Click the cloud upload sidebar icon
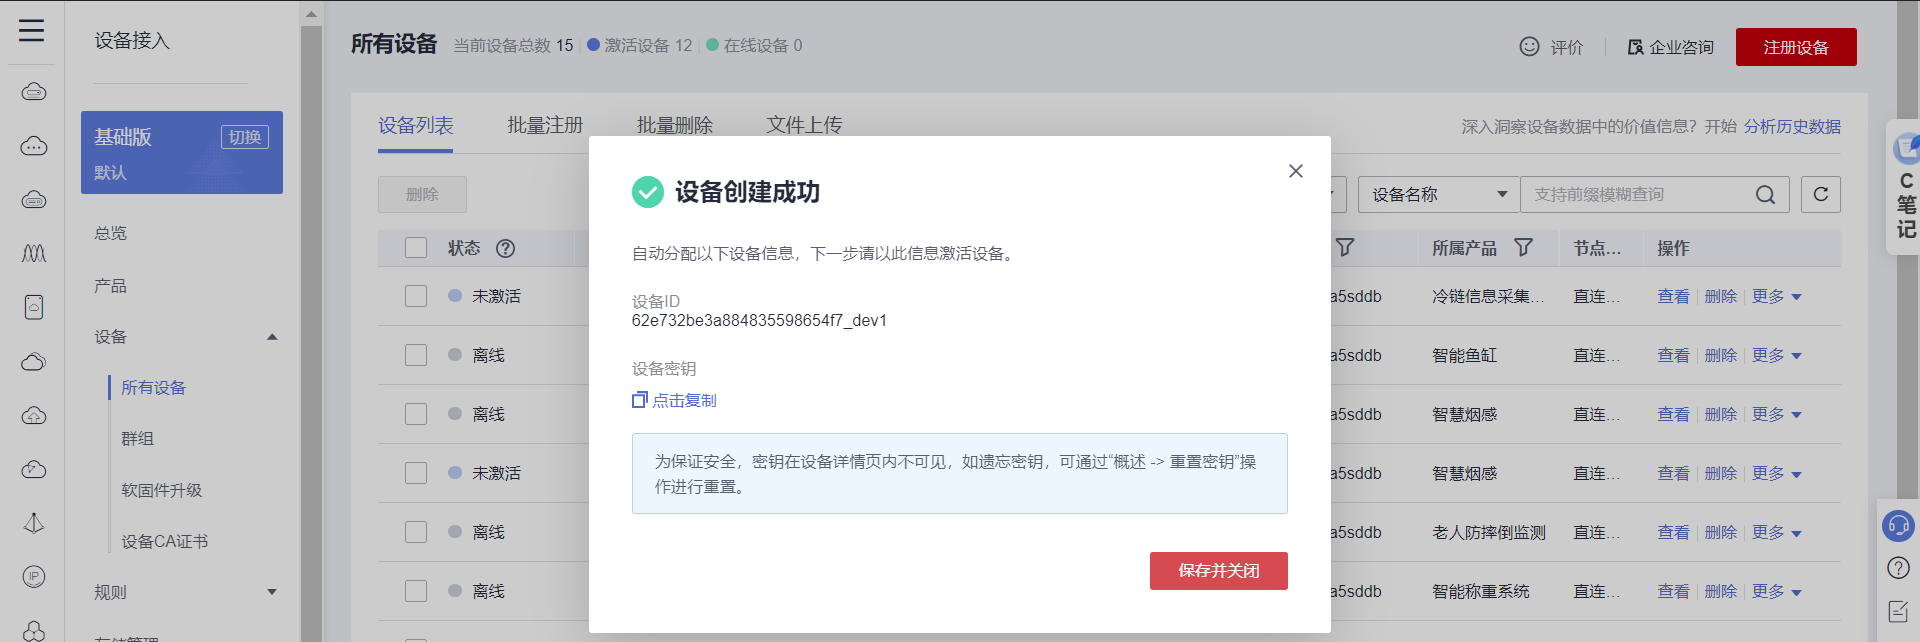Image resolution: width=1920 pixels, height=642 pixels. click(x=34, y=415)
